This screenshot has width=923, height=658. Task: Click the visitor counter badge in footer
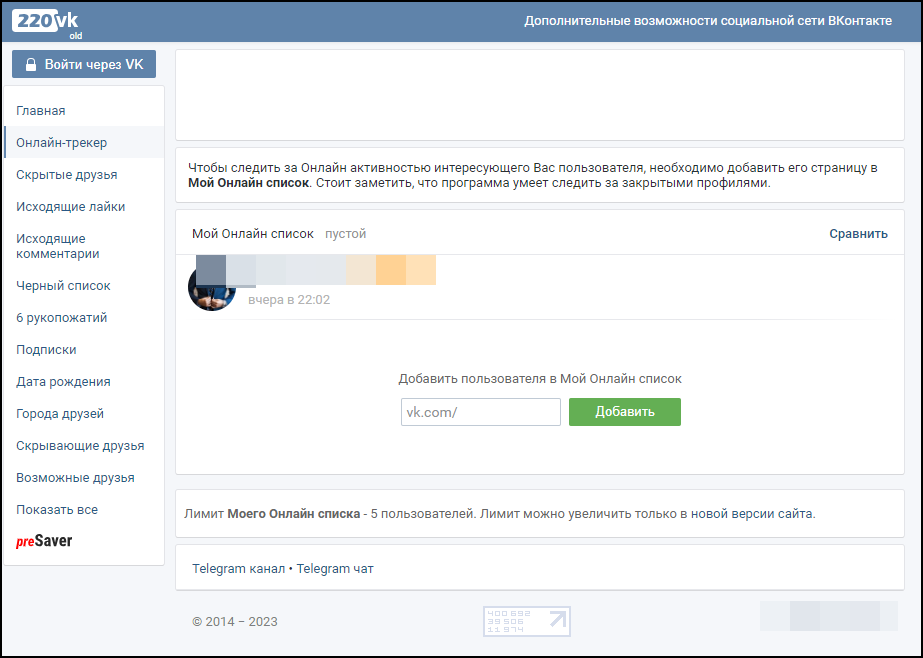[x=527, y=622]
